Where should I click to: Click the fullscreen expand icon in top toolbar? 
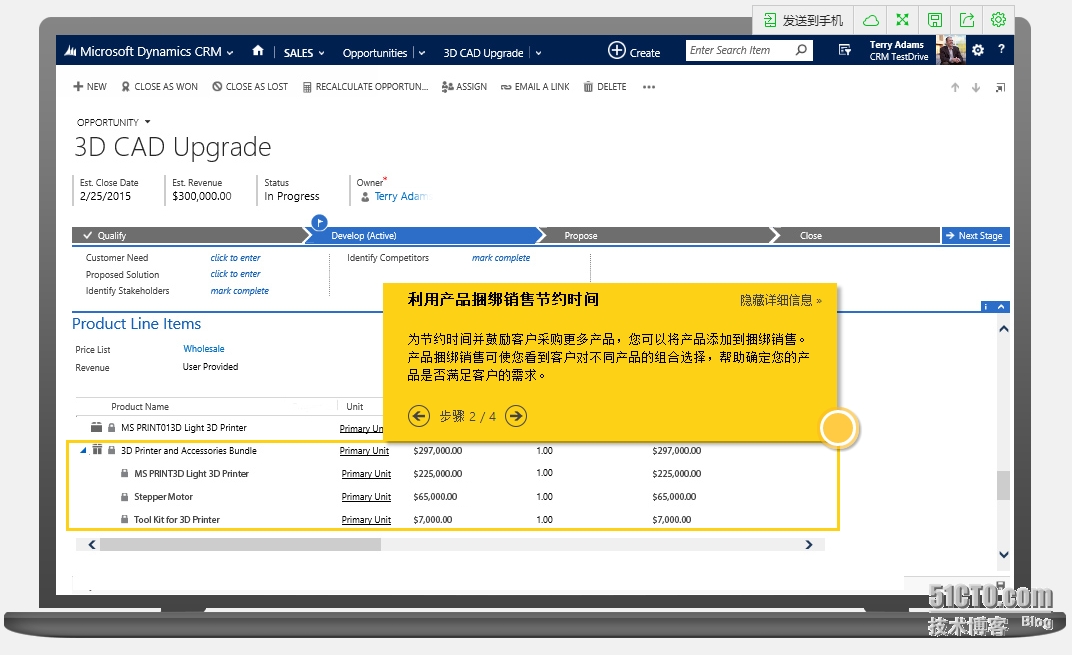(x=902, y=20)
